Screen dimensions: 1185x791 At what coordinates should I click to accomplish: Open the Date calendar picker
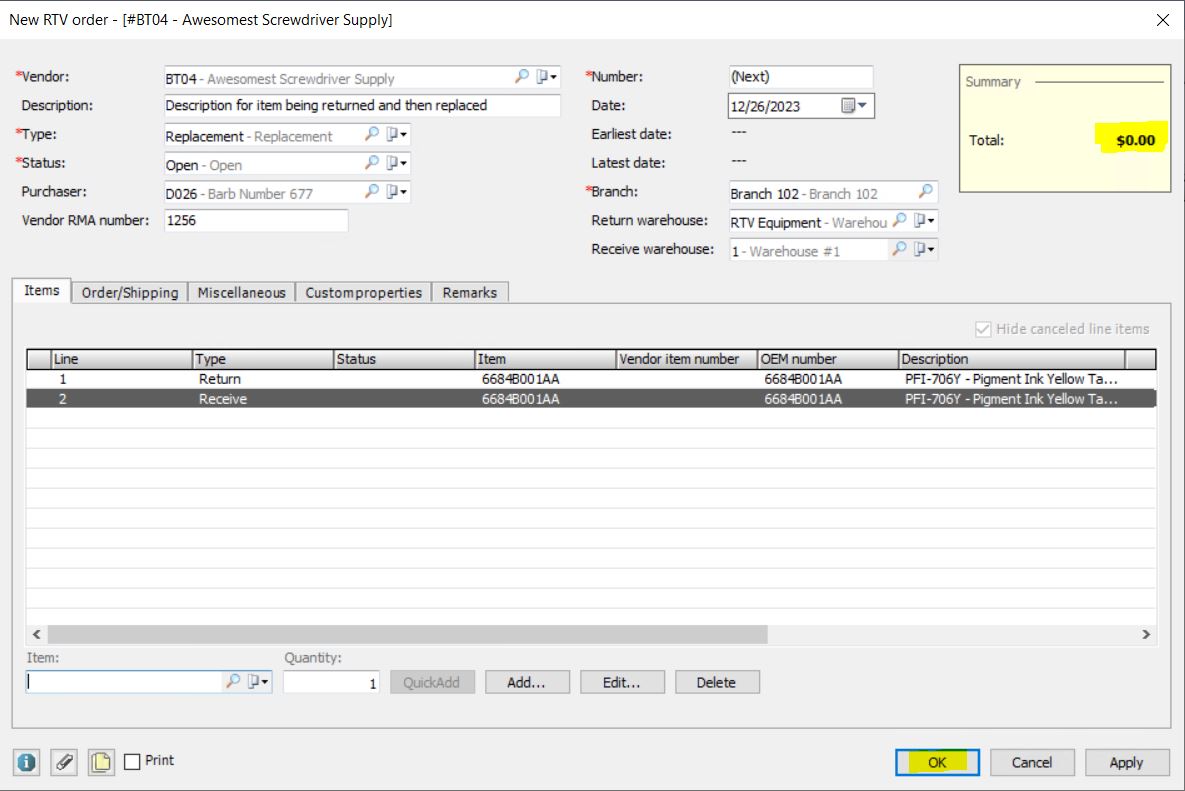click(854, 106)
